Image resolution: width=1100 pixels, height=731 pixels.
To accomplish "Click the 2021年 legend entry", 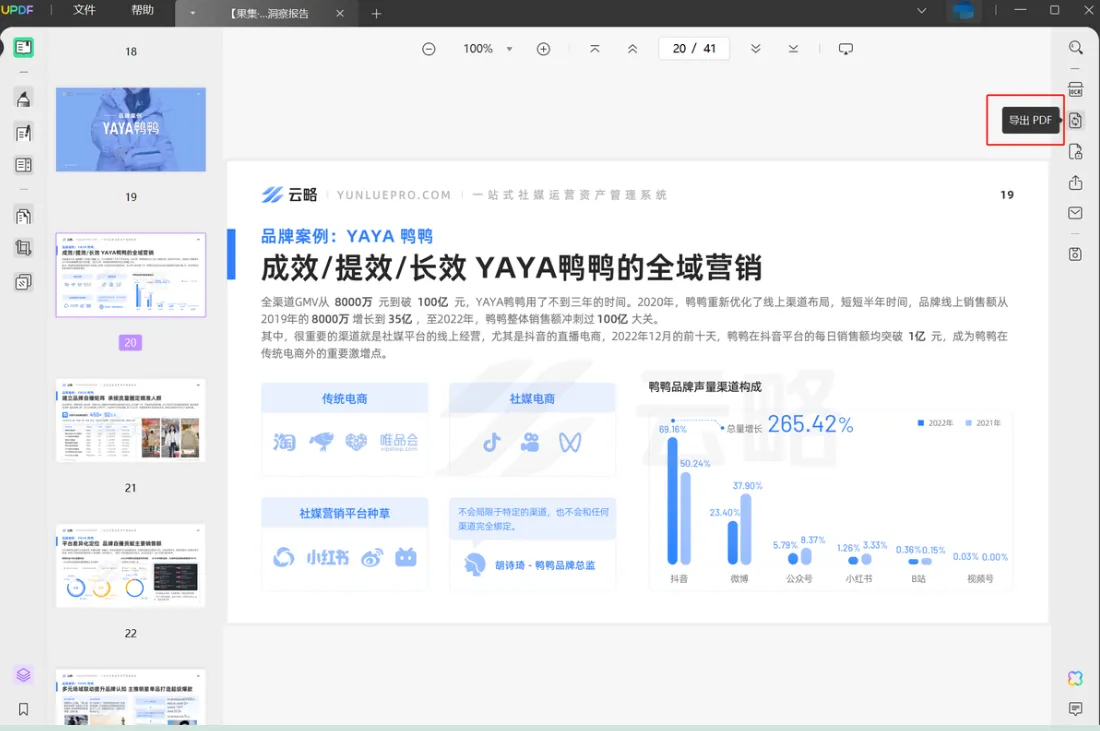I will [x=984, y=423].
